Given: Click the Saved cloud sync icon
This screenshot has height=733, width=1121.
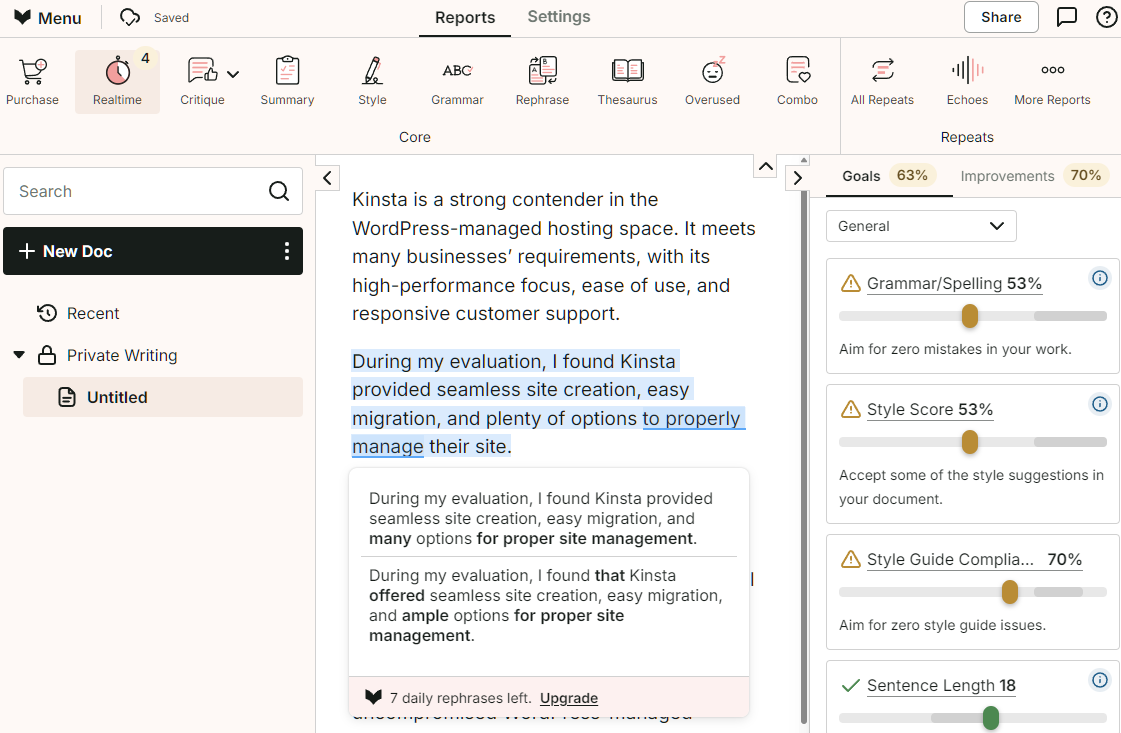Looking at the screenshot, I should pyautogui.click(x=129, y=17).
